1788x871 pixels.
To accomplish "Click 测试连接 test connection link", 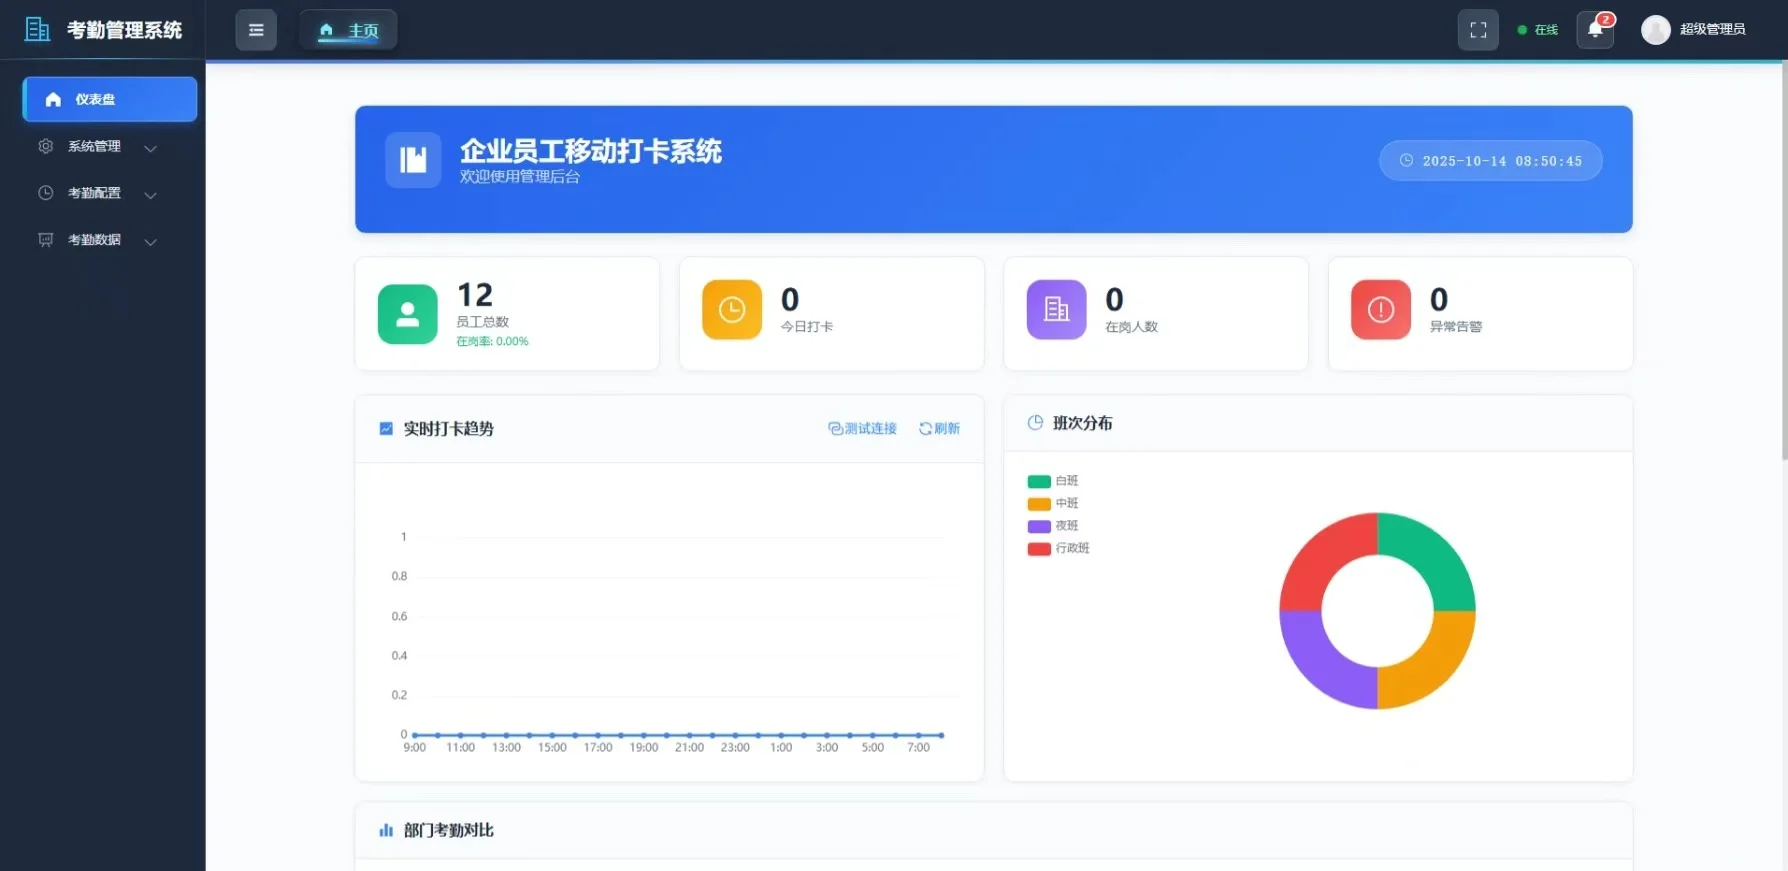I will pyautogui.click(x=862, y=428).
